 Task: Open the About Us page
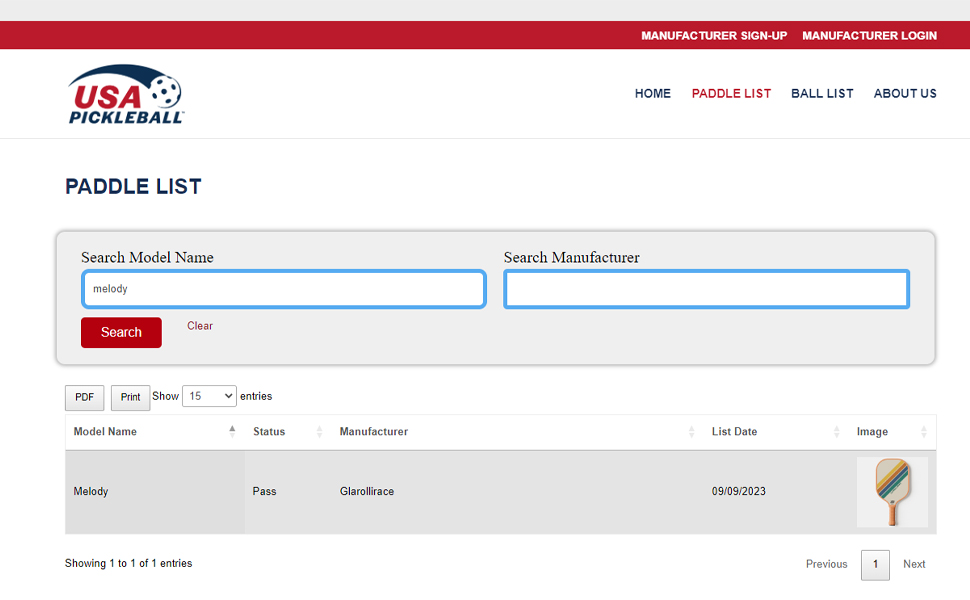(905, 93)
